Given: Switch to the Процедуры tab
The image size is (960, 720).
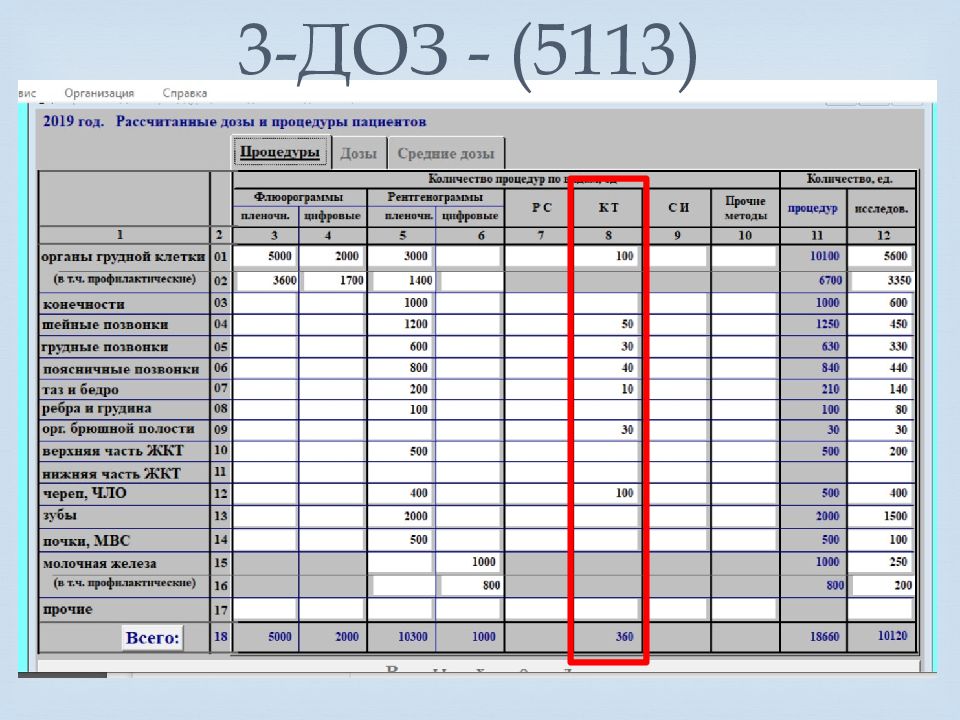Looking at the screenshot, I should pyautogui.click(x=279, y=153).
